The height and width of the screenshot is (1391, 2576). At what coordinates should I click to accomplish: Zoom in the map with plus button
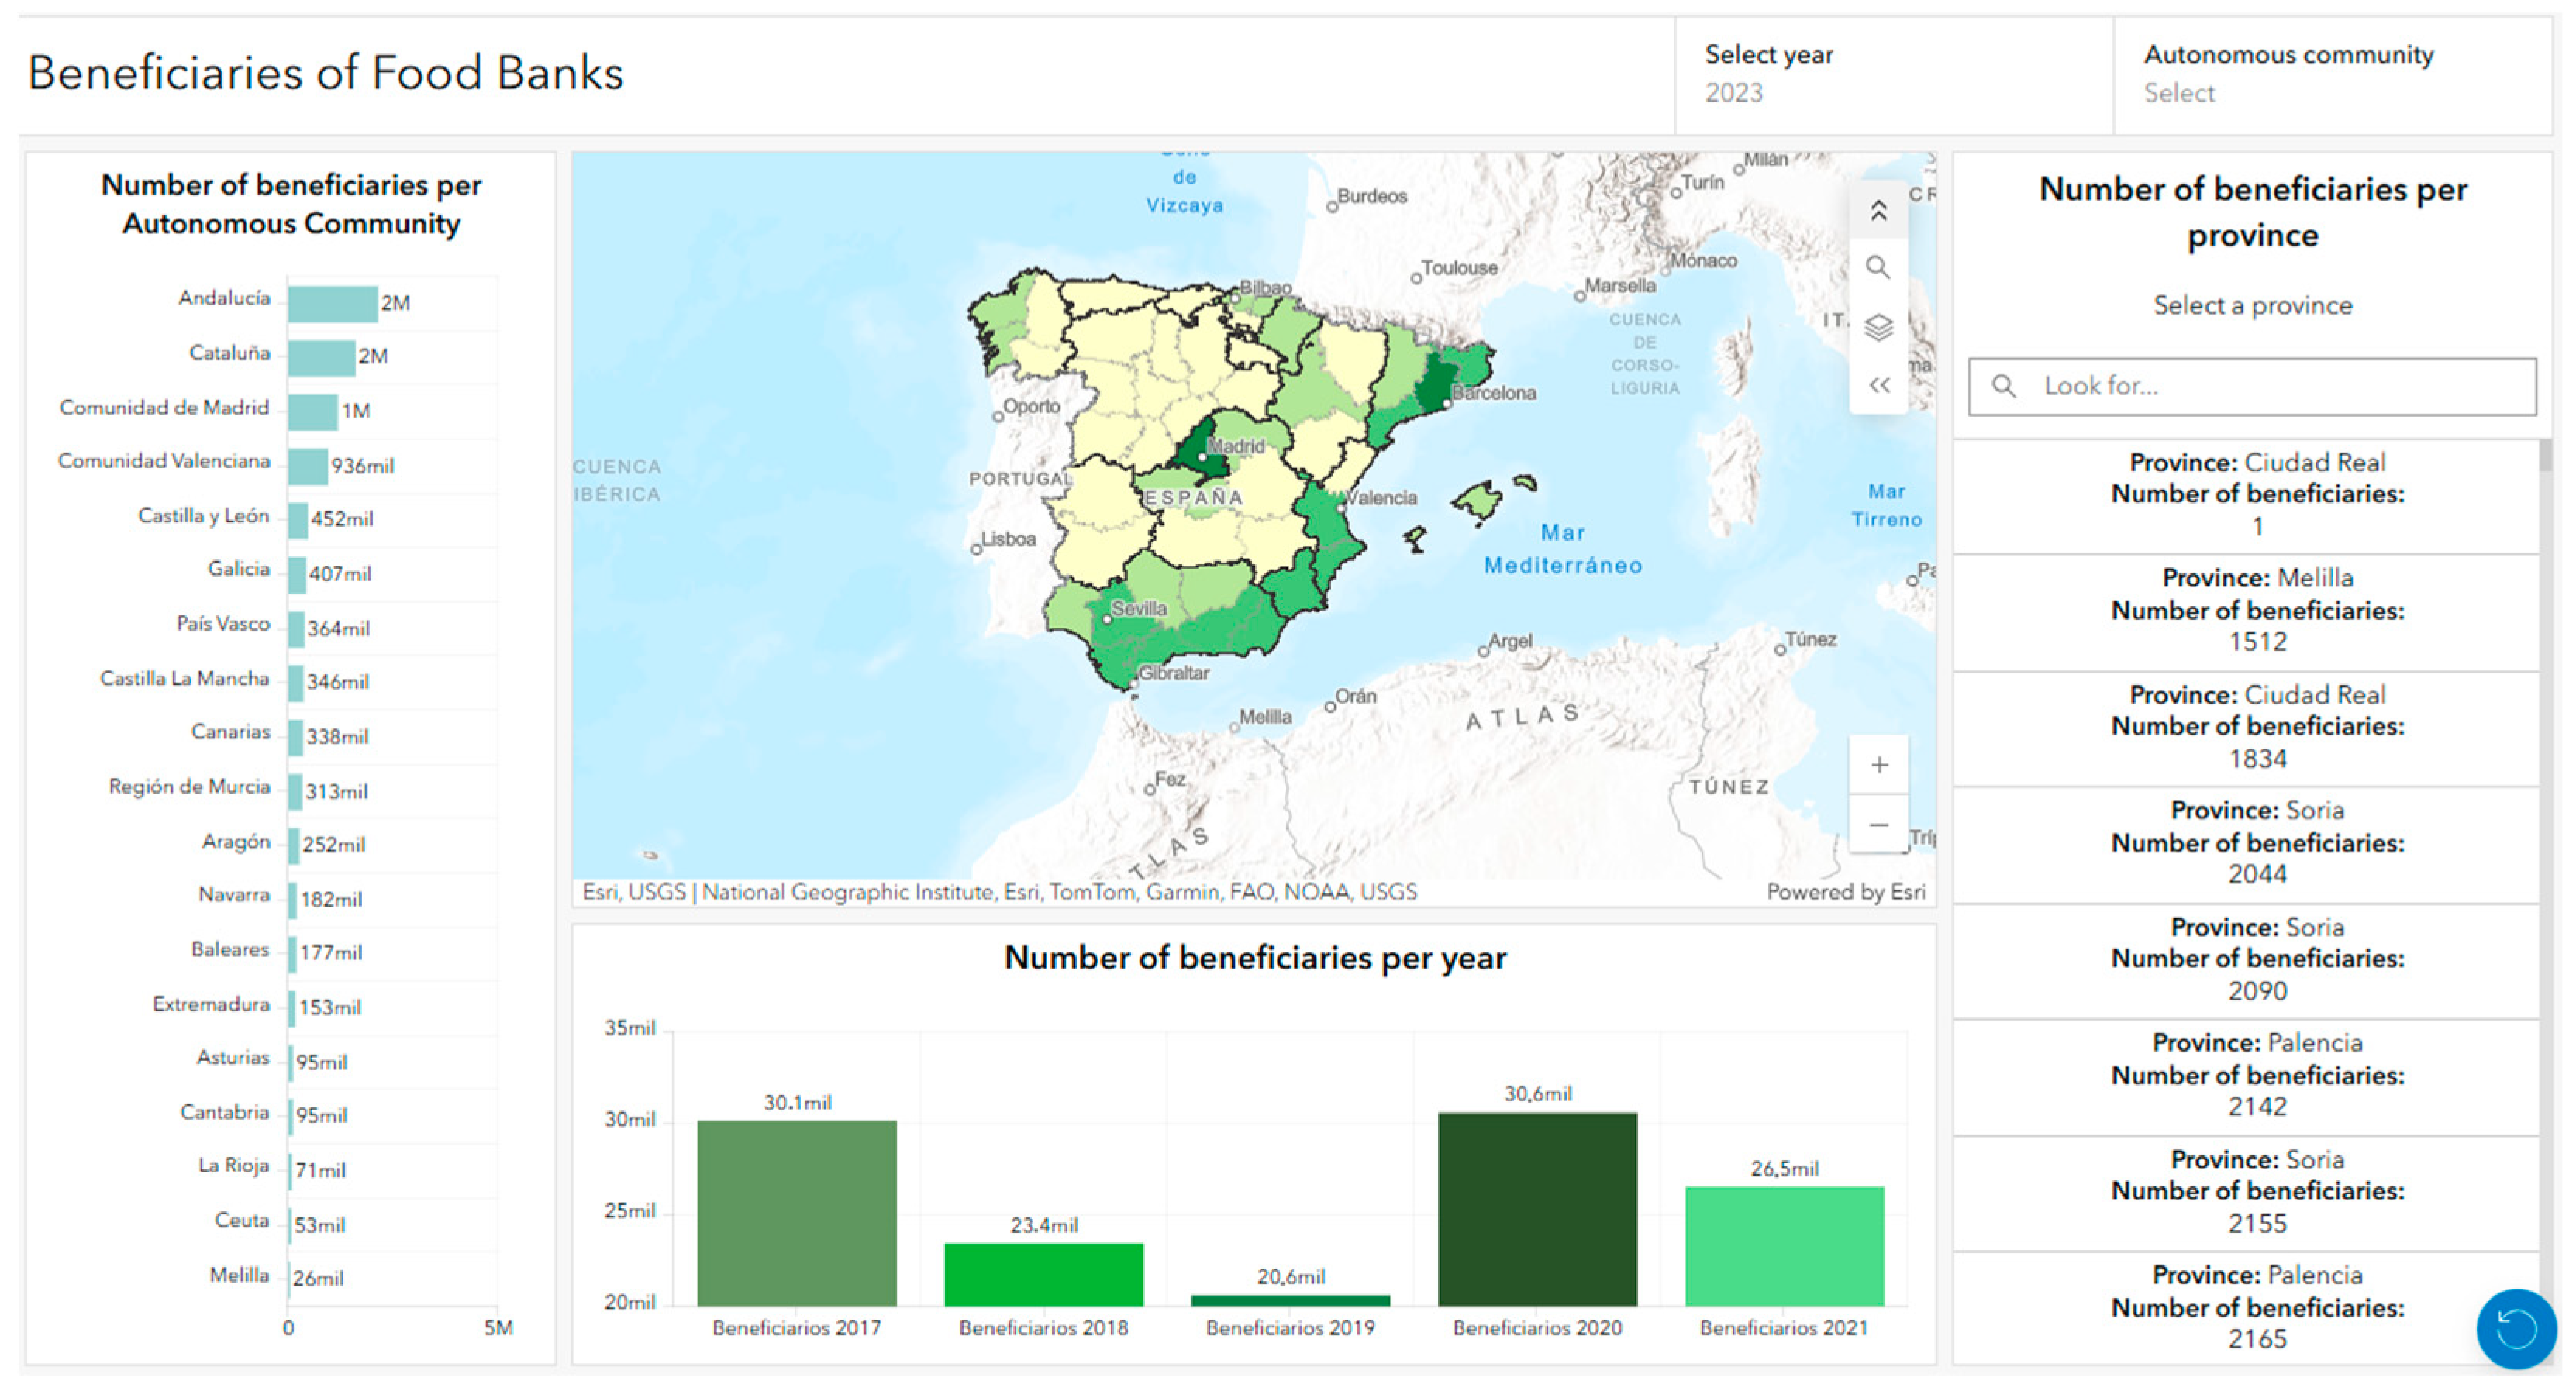(1878, 765)
